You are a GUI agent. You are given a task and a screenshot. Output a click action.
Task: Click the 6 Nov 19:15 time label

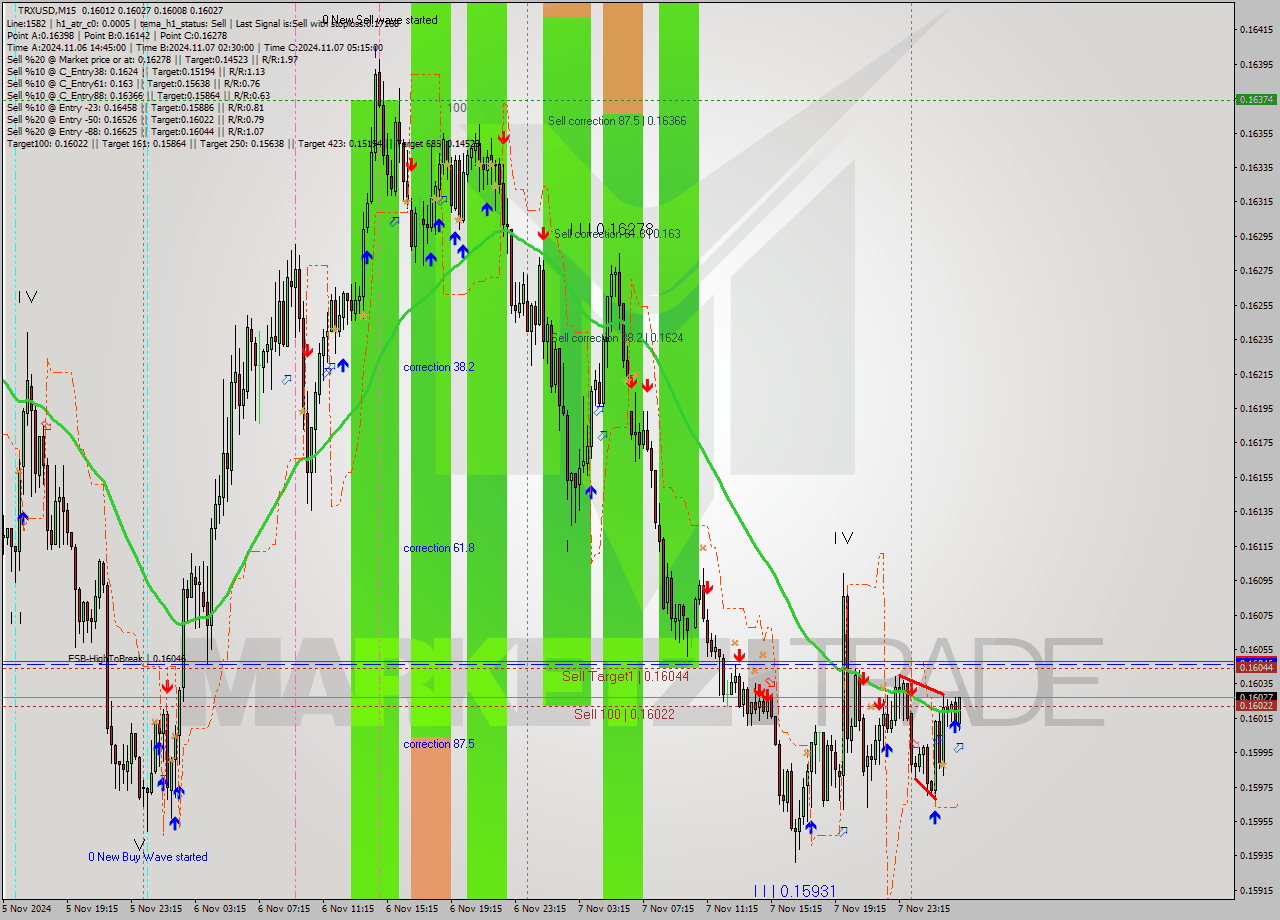click(475, 909)
